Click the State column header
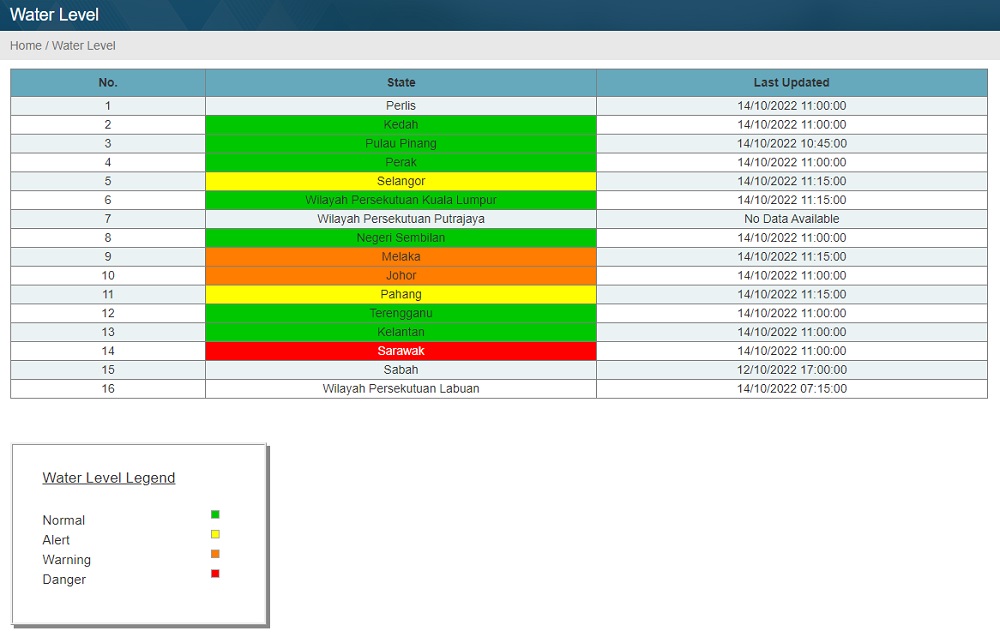 tap(401, 83)
